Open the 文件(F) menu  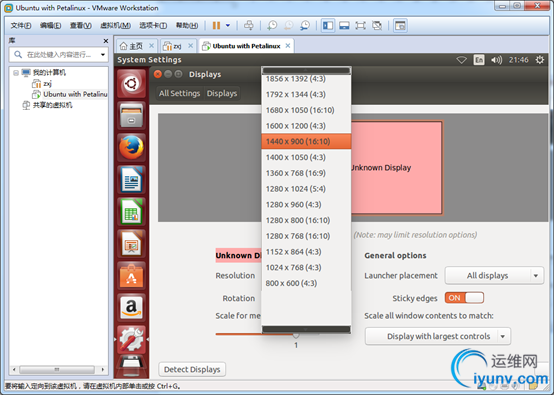click(x=20, y=25)
